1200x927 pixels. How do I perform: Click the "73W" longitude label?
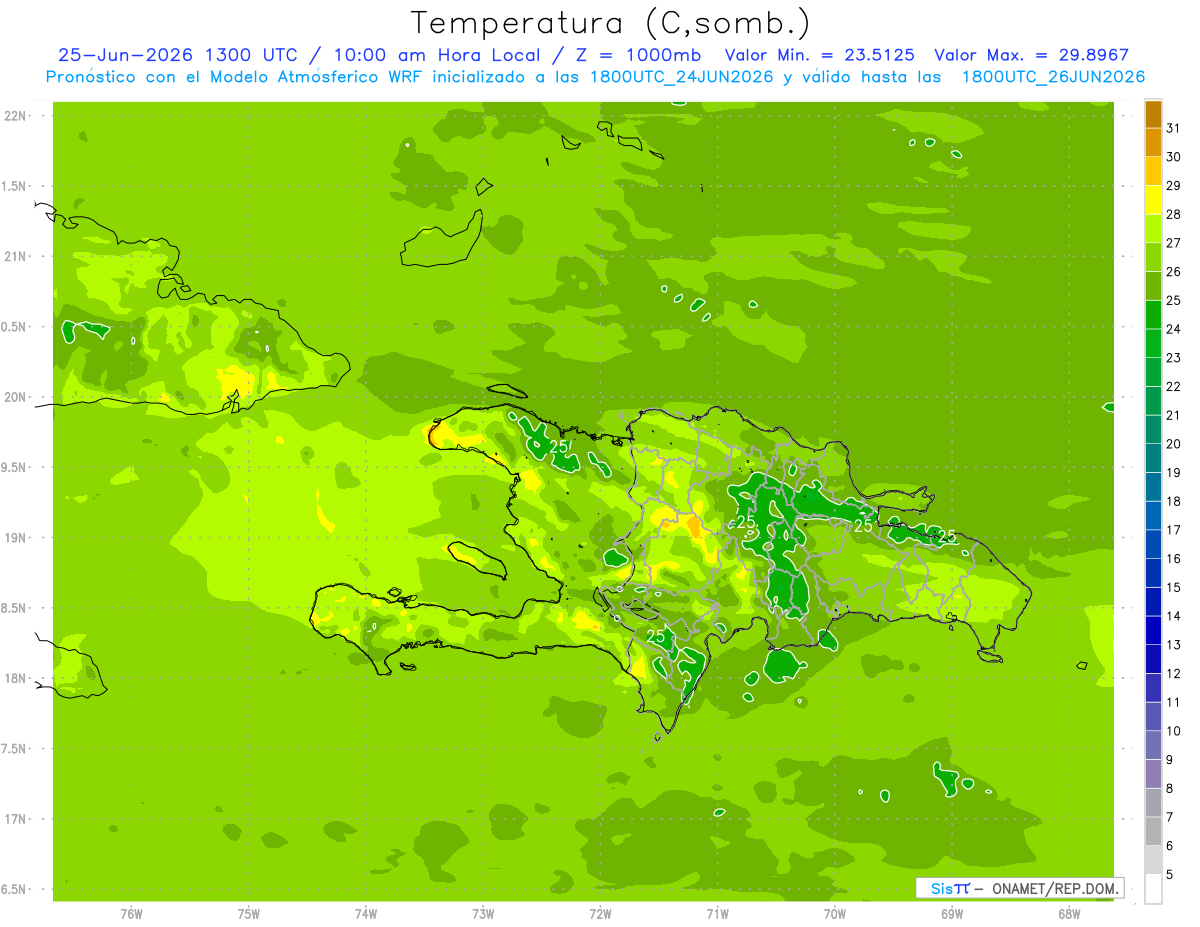[x=483, y=914]
